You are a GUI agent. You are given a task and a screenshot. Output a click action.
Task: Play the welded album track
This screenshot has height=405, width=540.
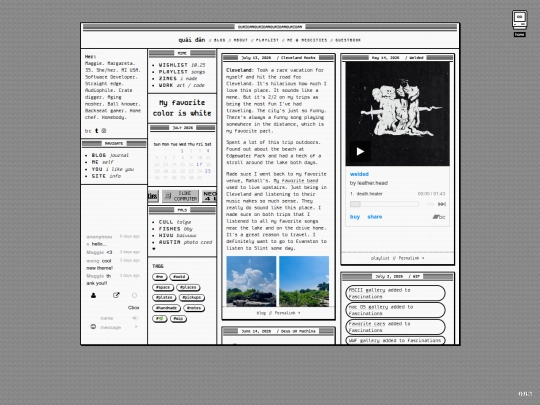[x=360, y=152]
